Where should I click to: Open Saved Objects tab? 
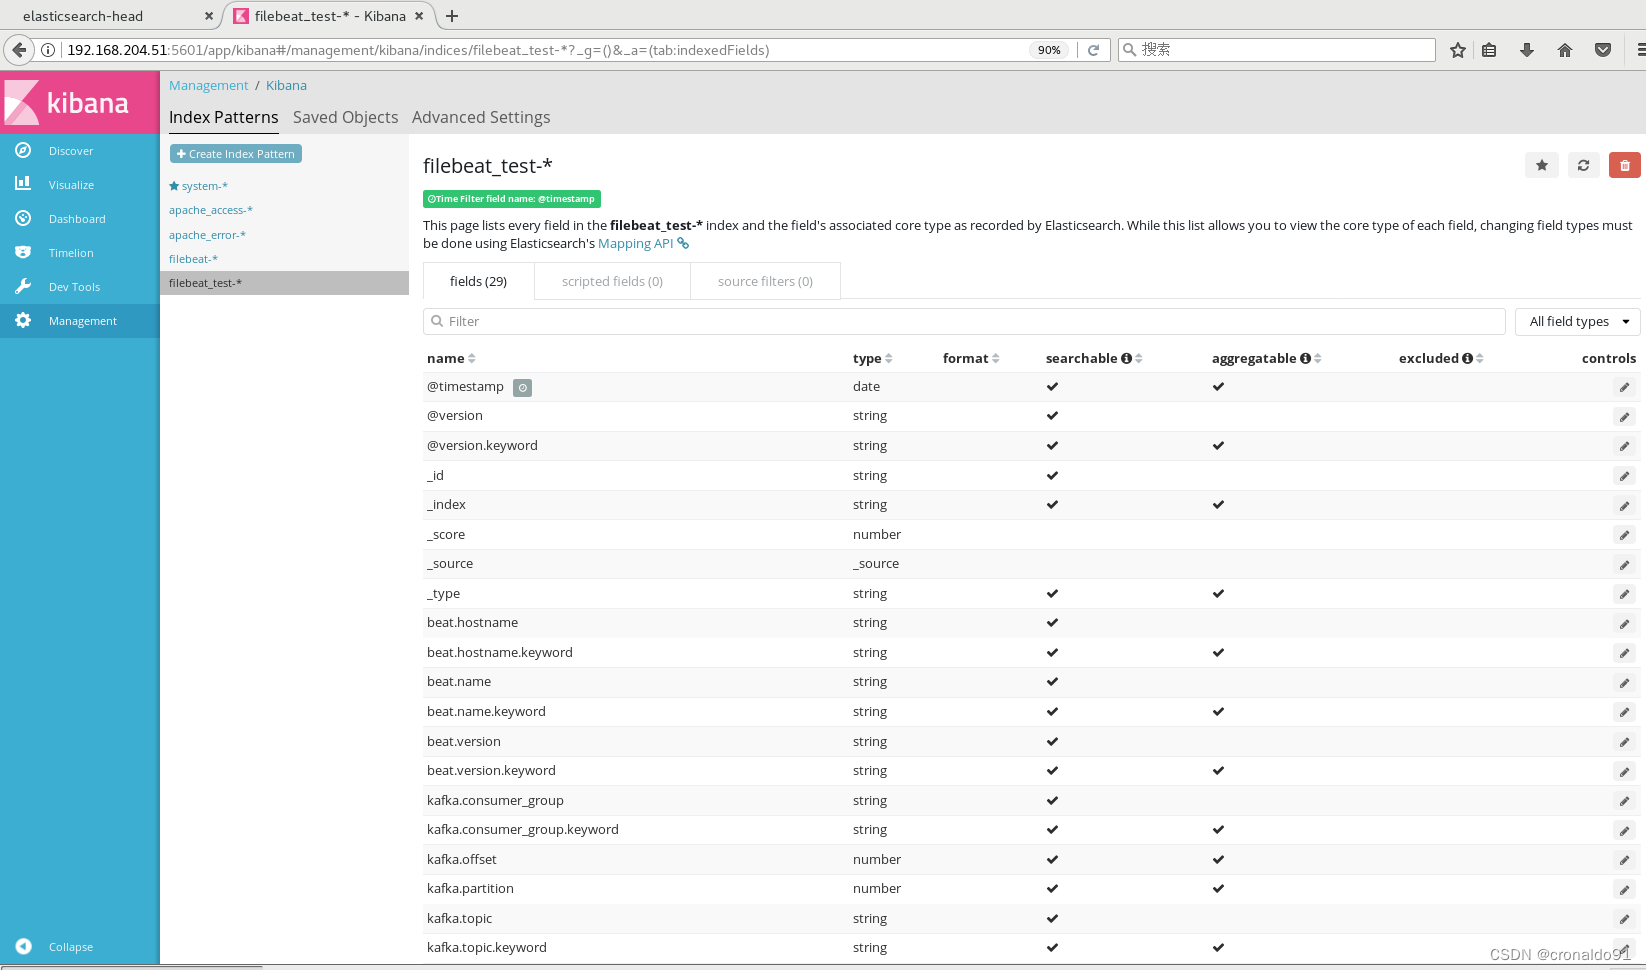click(x=345, y=117)
